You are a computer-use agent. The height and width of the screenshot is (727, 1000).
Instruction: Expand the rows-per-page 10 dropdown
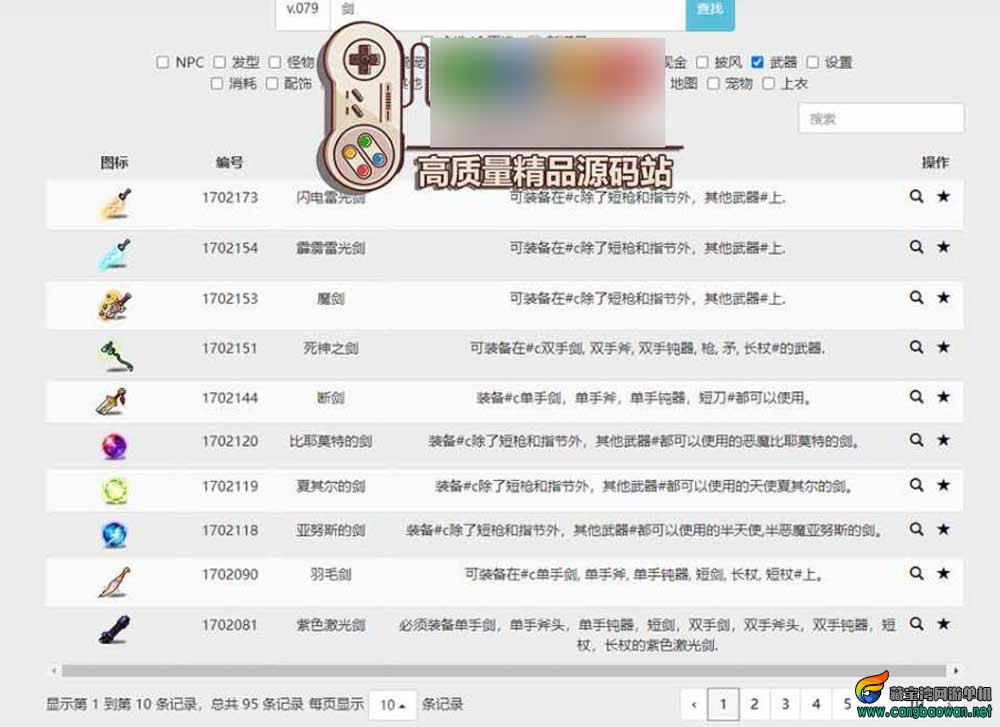click(x=392, y=705)
